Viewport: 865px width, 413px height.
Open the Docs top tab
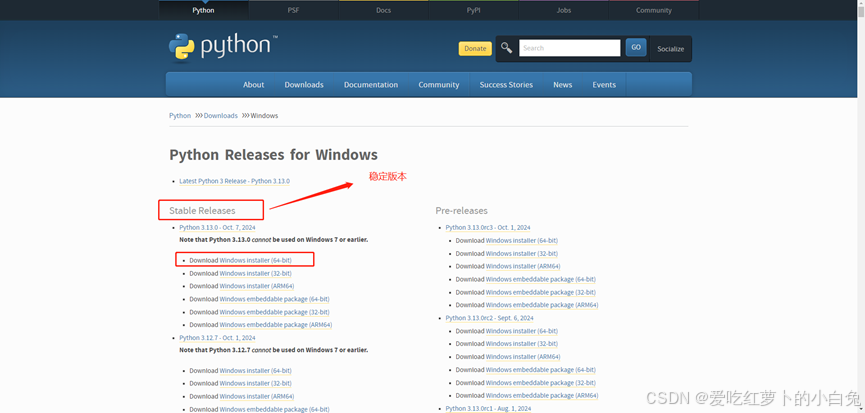tap(383, 10)
